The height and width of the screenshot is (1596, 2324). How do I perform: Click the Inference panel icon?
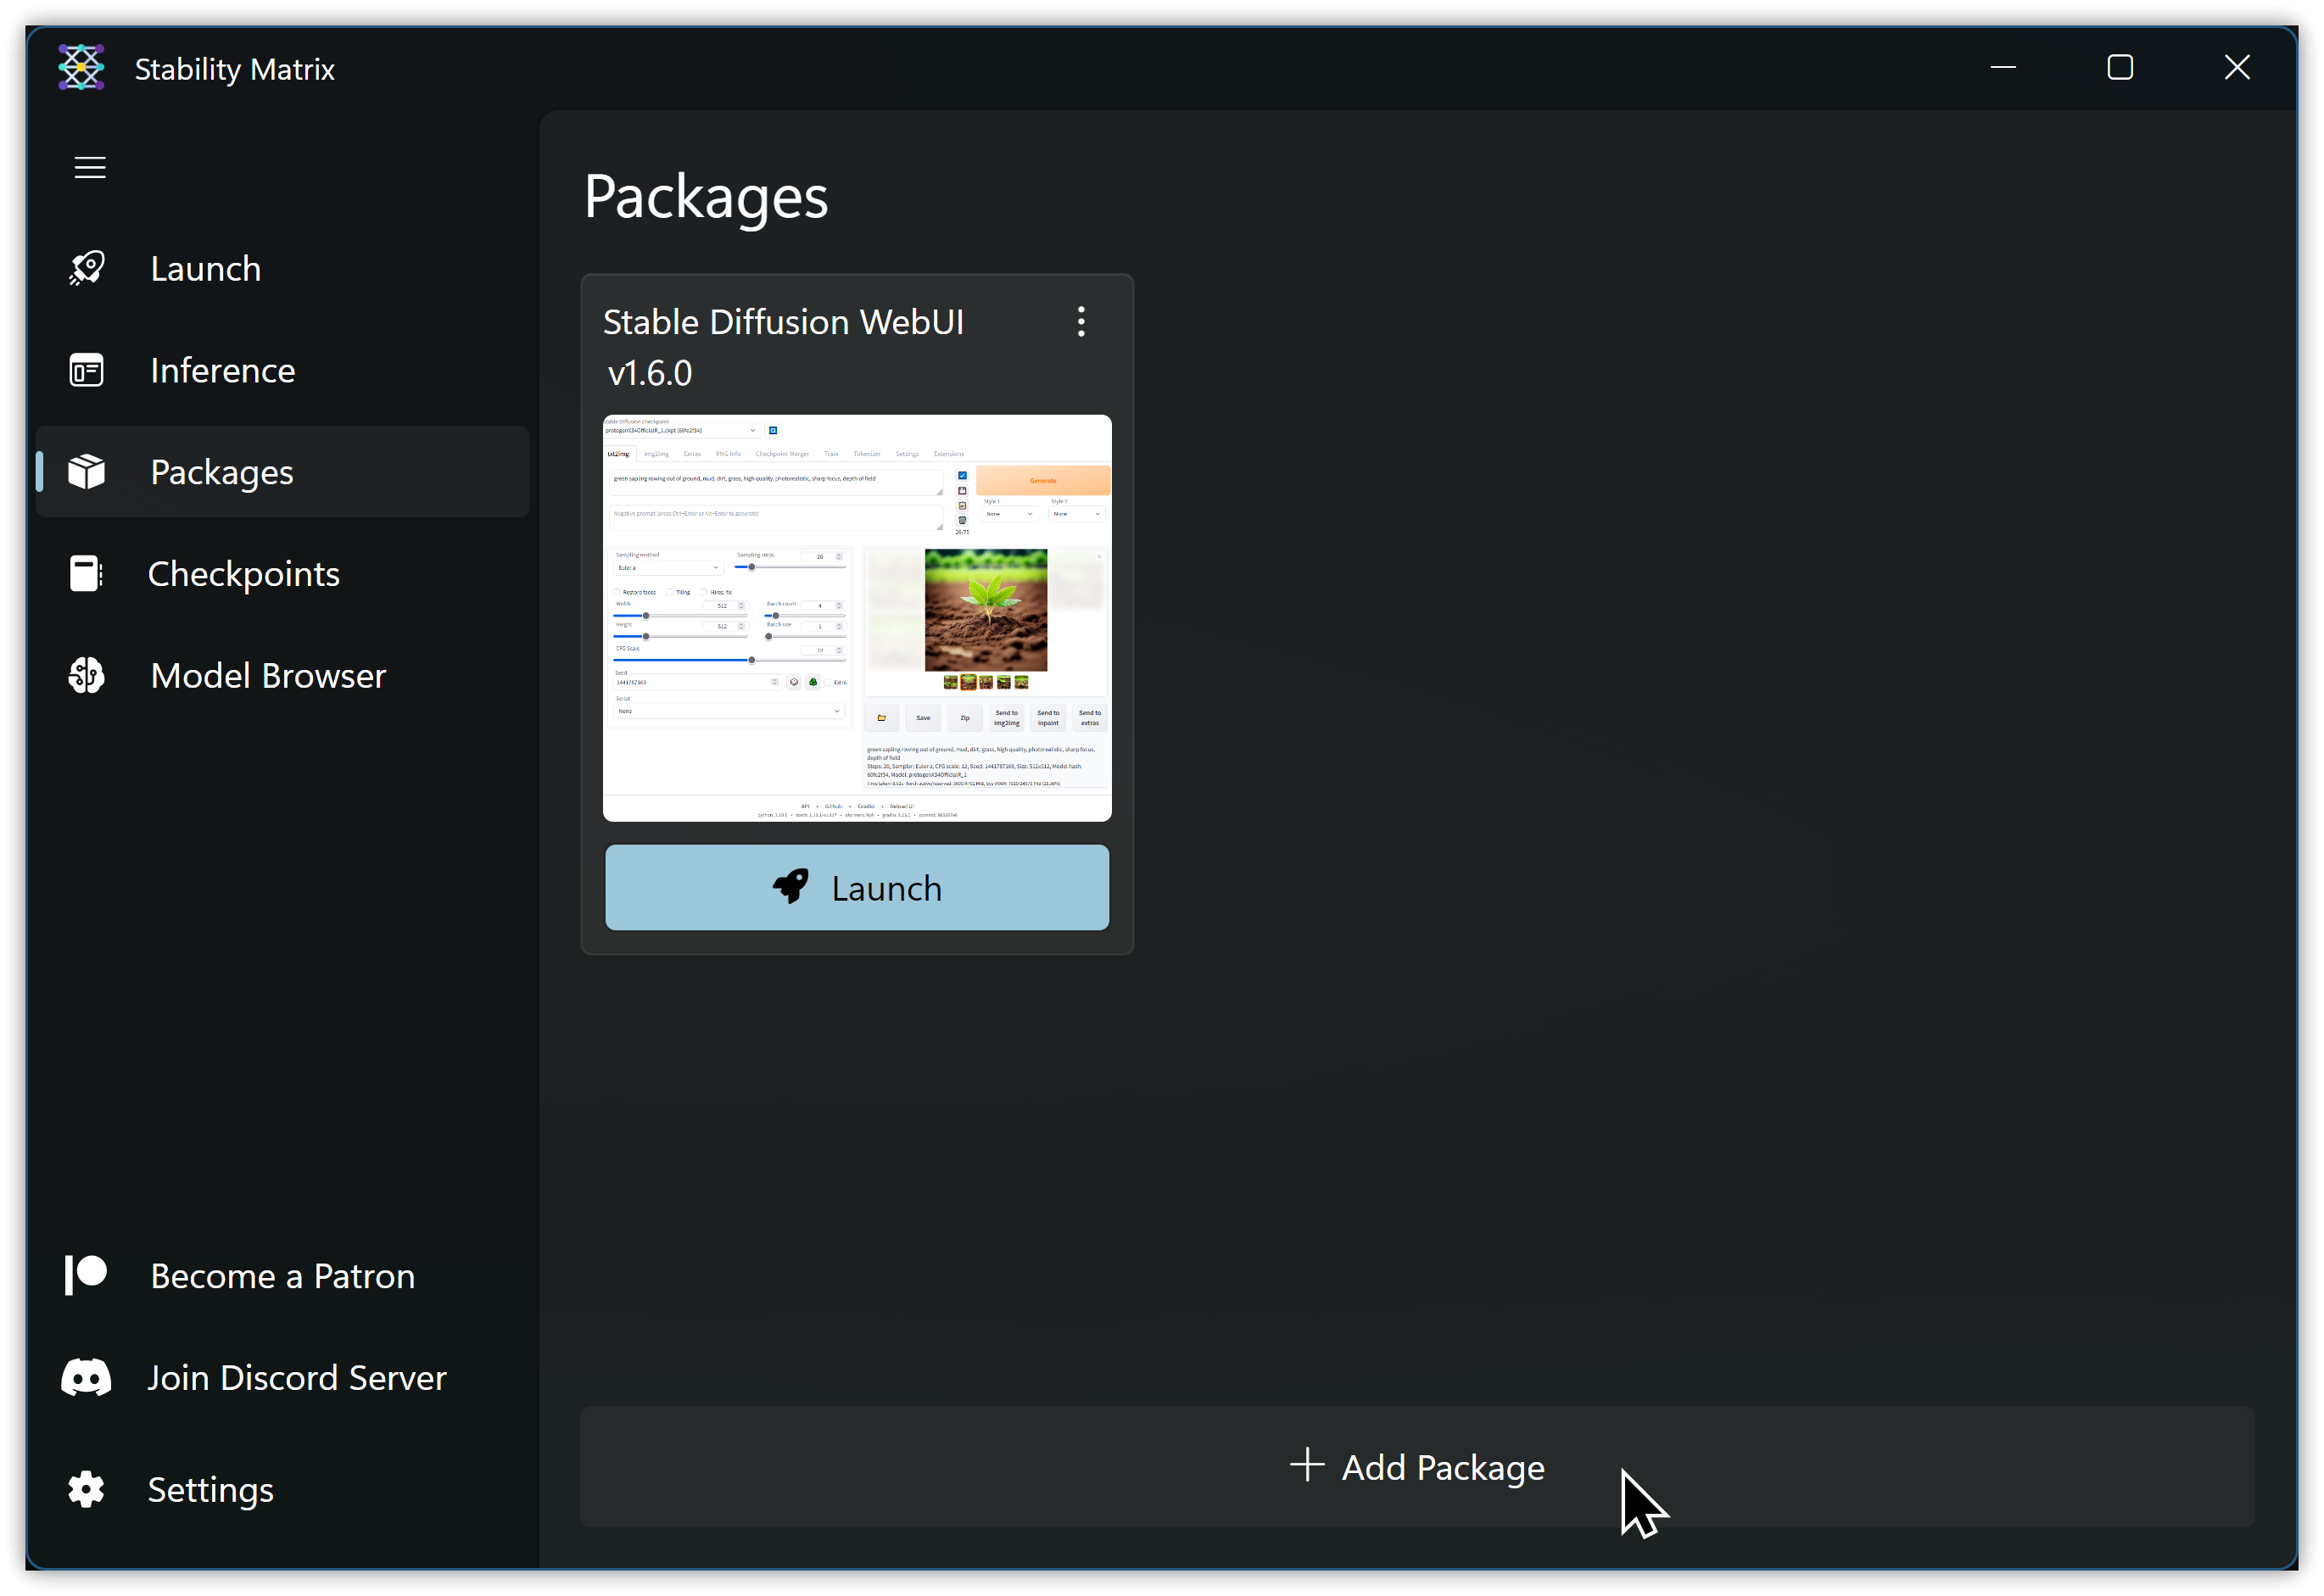(87, 370)
